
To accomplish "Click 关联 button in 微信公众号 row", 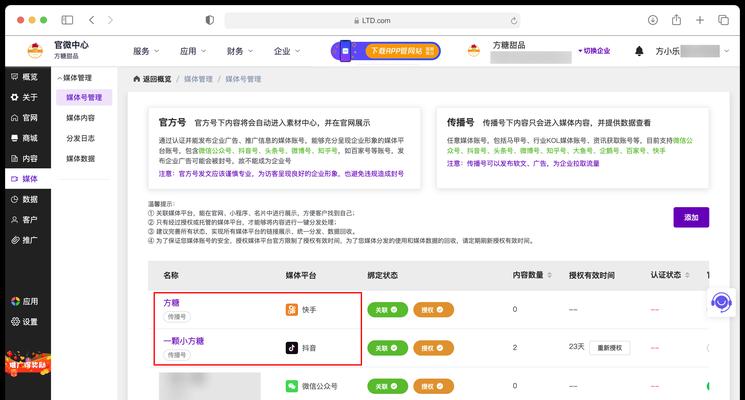I will (x=387, y=386).
